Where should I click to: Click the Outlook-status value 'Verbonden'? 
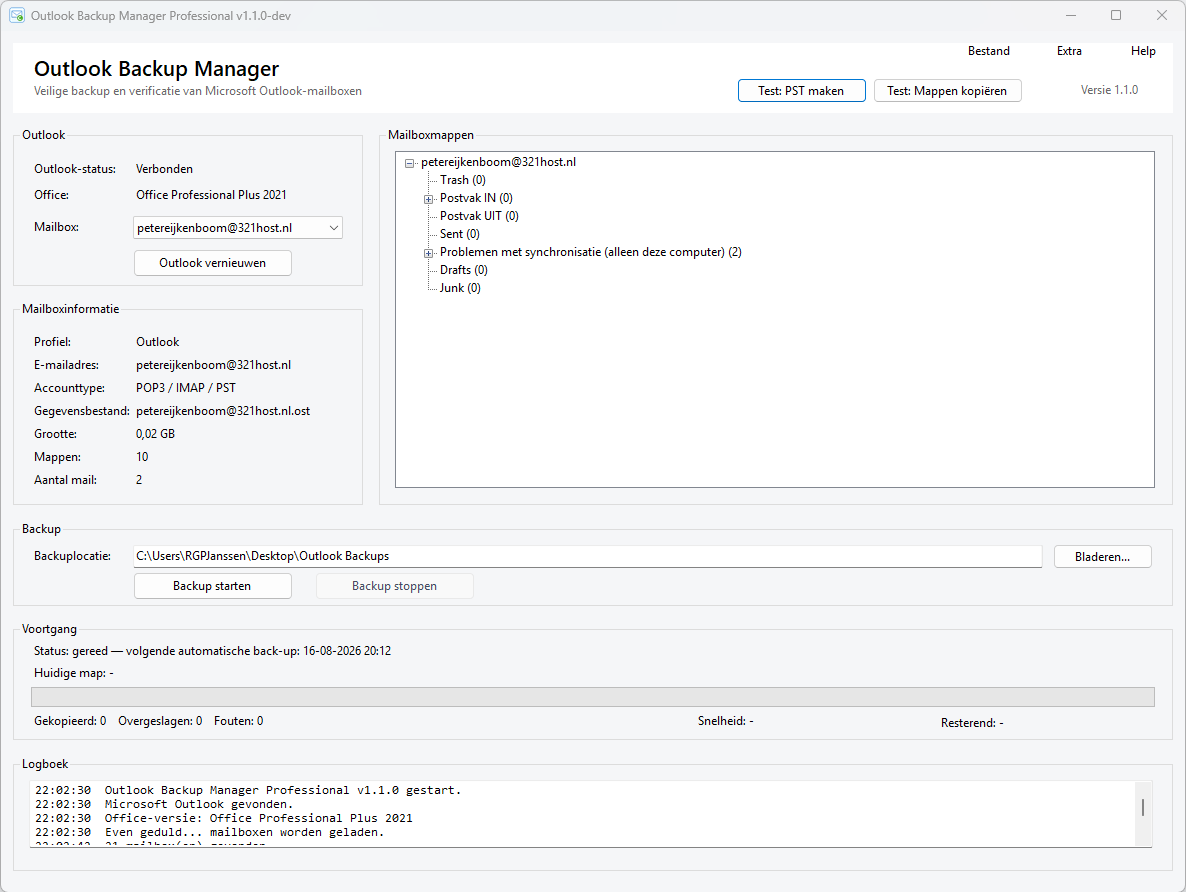tap(164, 169)
